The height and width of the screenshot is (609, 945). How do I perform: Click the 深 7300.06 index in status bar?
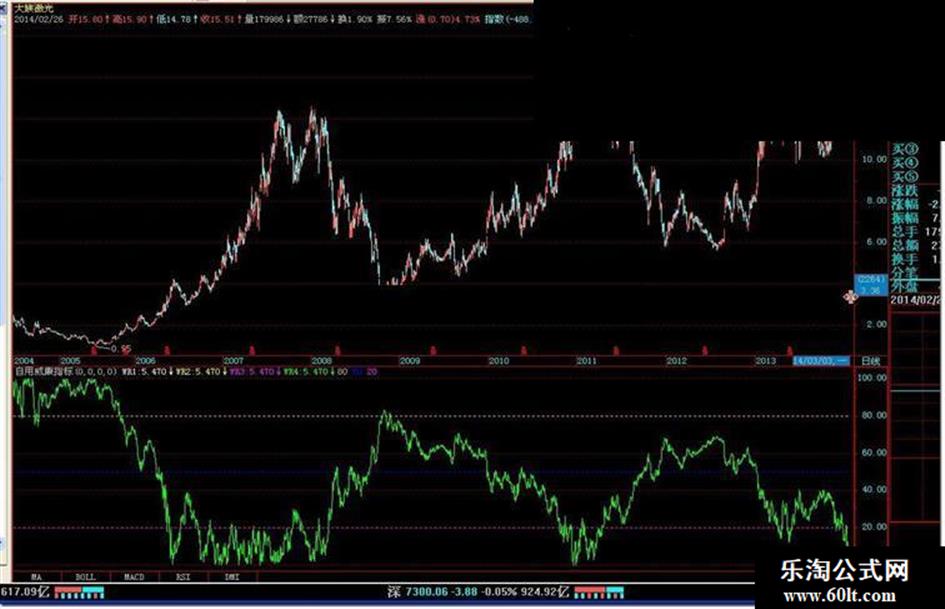pyautogui.click(x=418, y=592)
